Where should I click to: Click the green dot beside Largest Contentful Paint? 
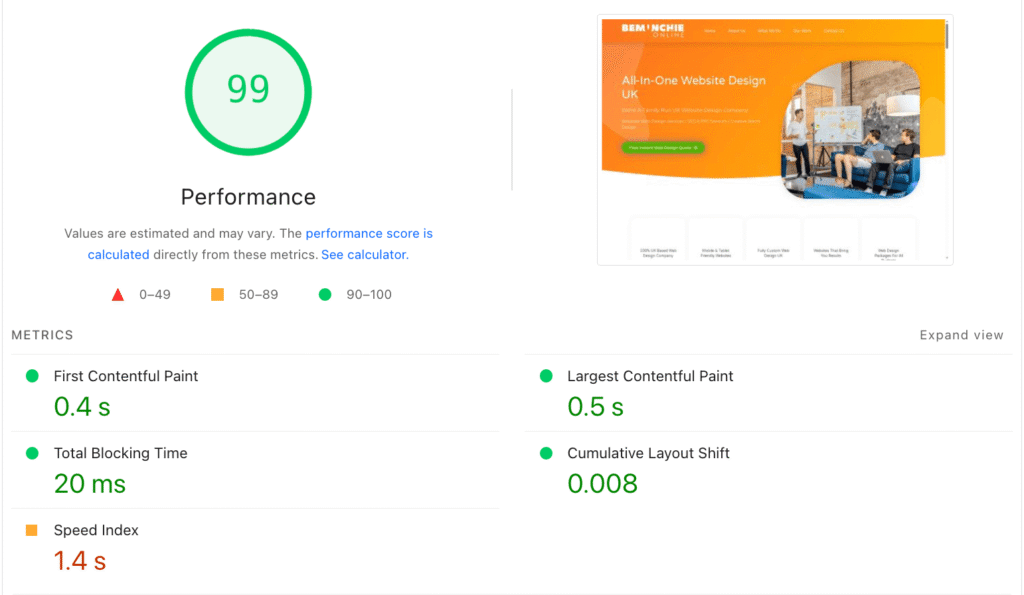tap(546, 376)
